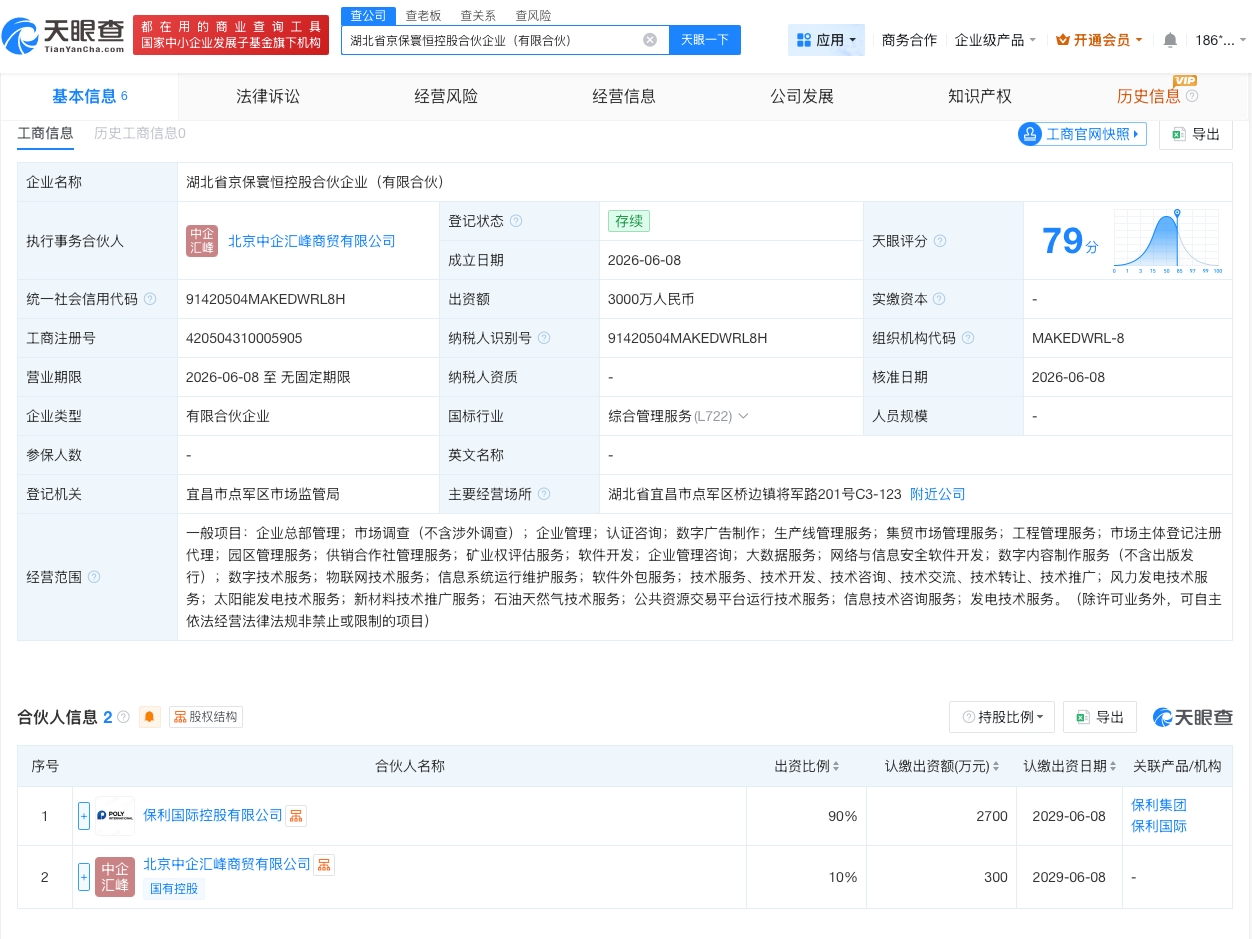
Task: Click the 中企汇峰 logo in 执行事务合伙人 row
Action: (202, 241)
